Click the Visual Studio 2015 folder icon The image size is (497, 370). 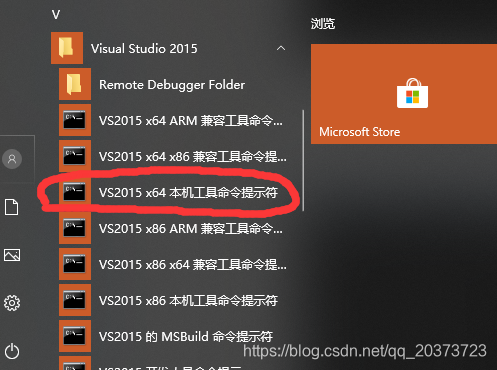pyautogui.click(x=67, y=48)
